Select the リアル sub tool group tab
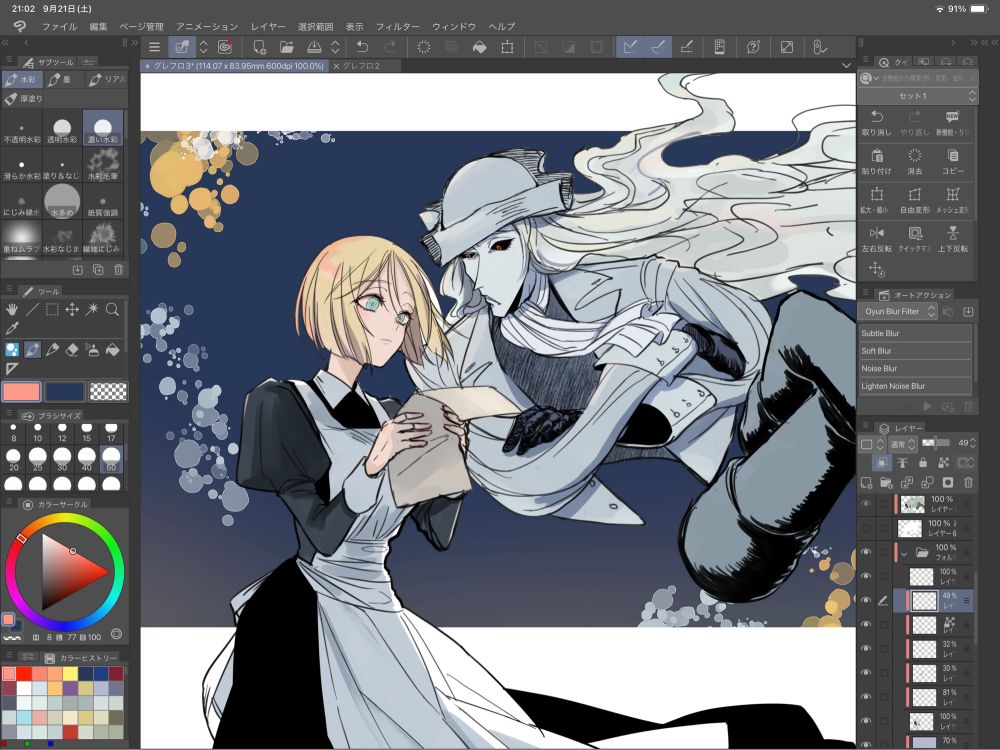 click(x=107, y=80)
